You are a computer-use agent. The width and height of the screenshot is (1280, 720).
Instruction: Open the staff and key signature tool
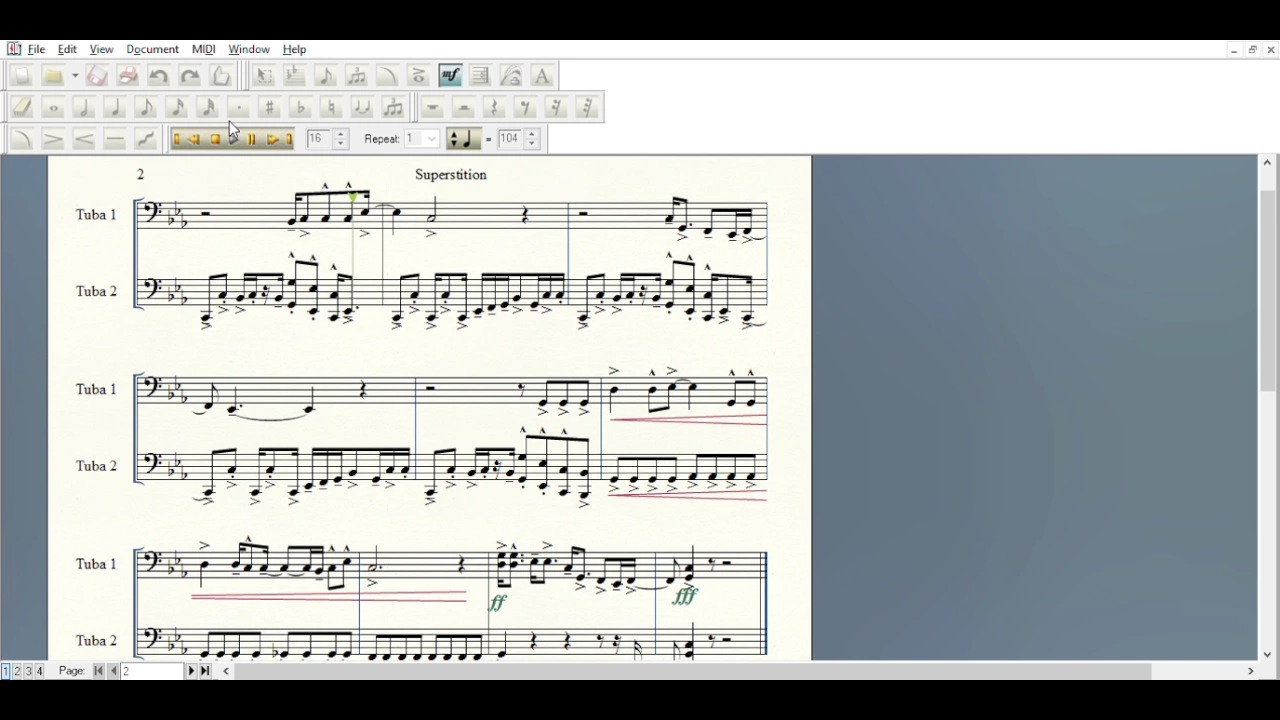tap(295, 76)
